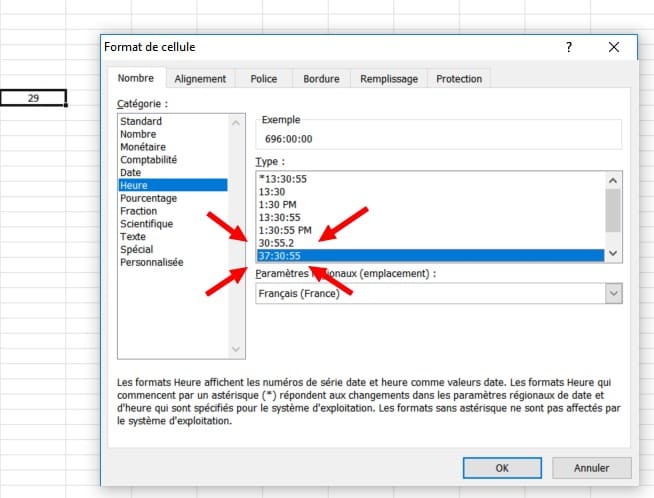Screen dimensions: 654x498
Task: Select the 37:30:55 time type
Action: point(430,256)
